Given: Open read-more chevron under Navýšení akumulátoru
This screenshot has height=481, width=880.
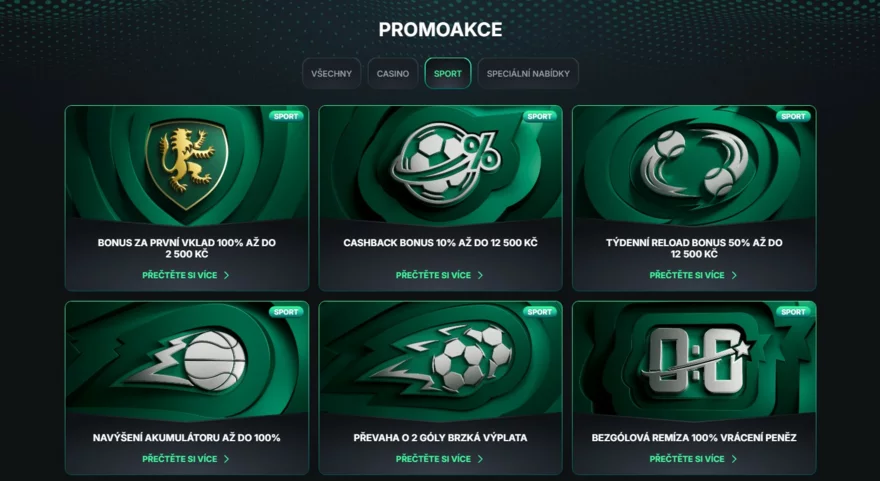Looking at the screenshot, I should click(x=227, y=459).
